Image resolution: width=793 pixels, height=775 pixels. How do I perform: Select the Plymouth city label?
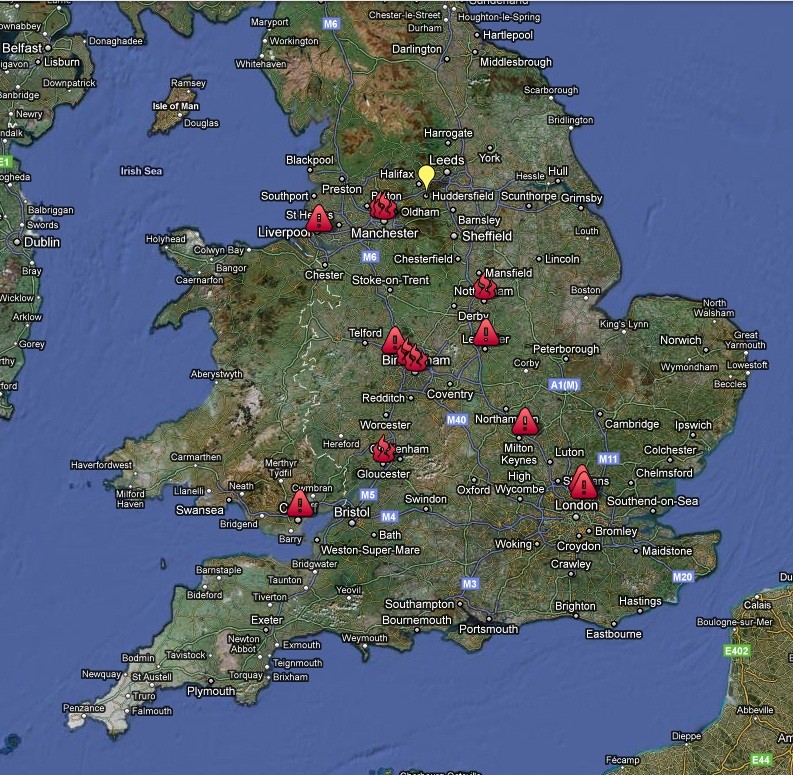210,691
